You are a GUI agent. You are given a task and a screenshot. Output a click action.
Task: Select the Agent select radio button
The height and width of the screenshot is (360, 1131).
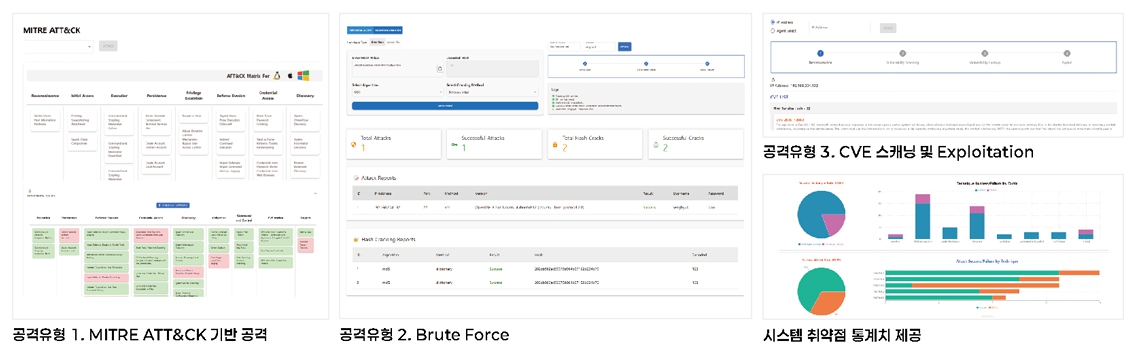(773, 30)
